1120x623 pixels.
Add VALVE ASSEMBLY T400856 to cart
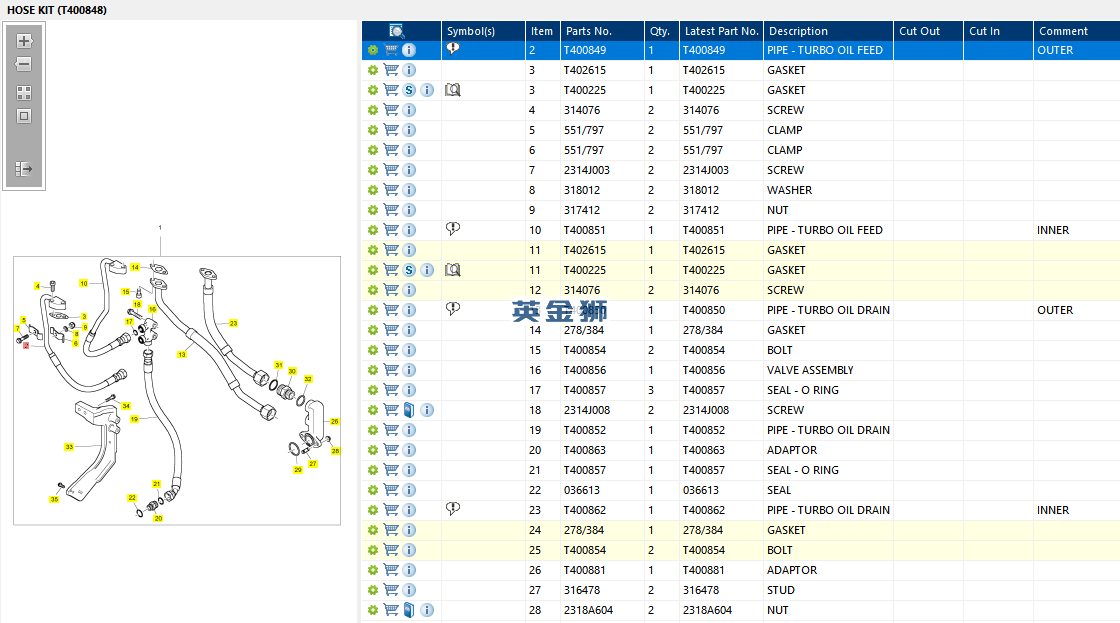391,370
